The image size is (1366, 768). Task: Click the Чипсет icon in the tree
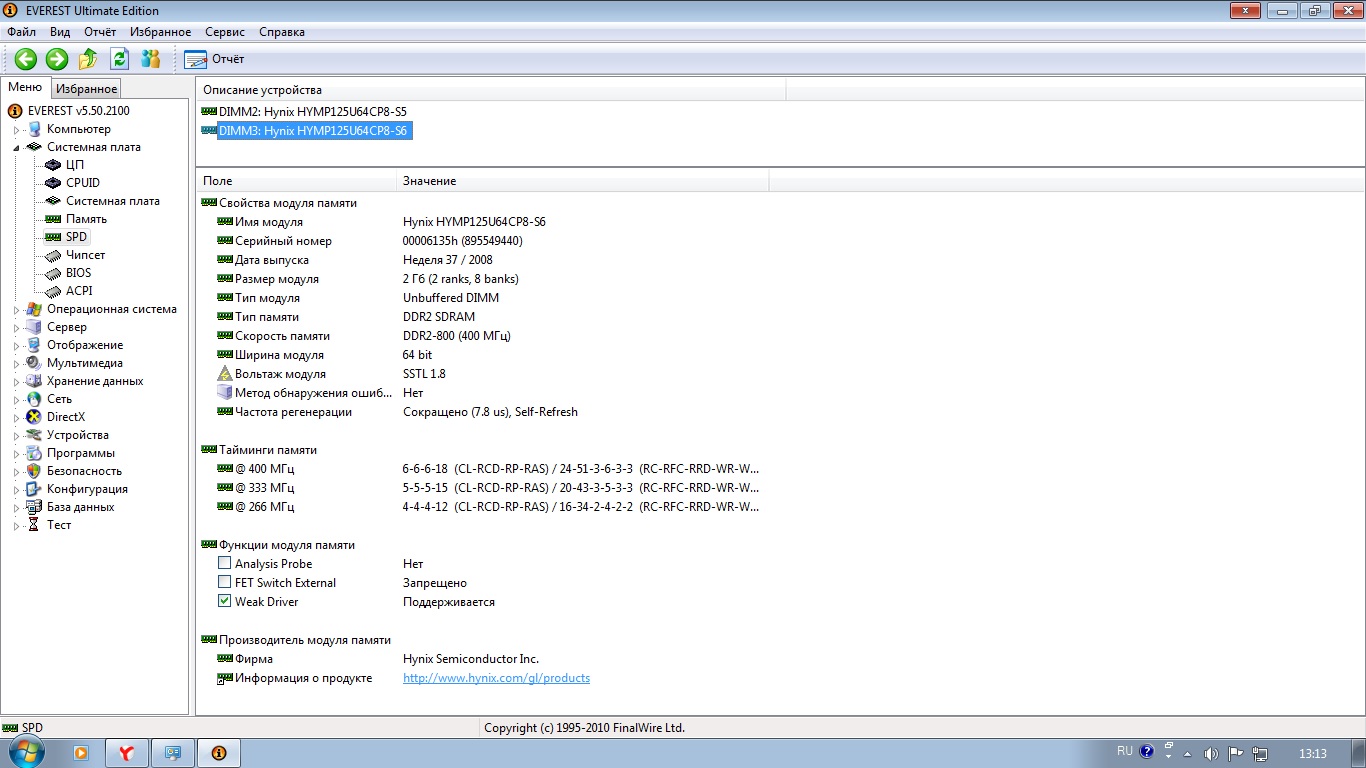[53, 255]
